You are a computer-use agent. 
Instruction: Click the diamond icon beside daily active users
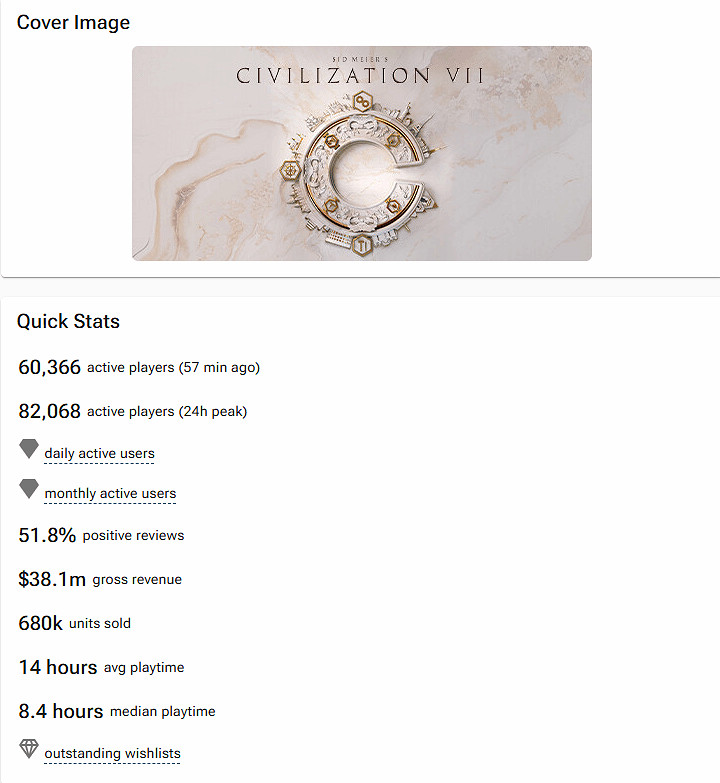[29, 450]
